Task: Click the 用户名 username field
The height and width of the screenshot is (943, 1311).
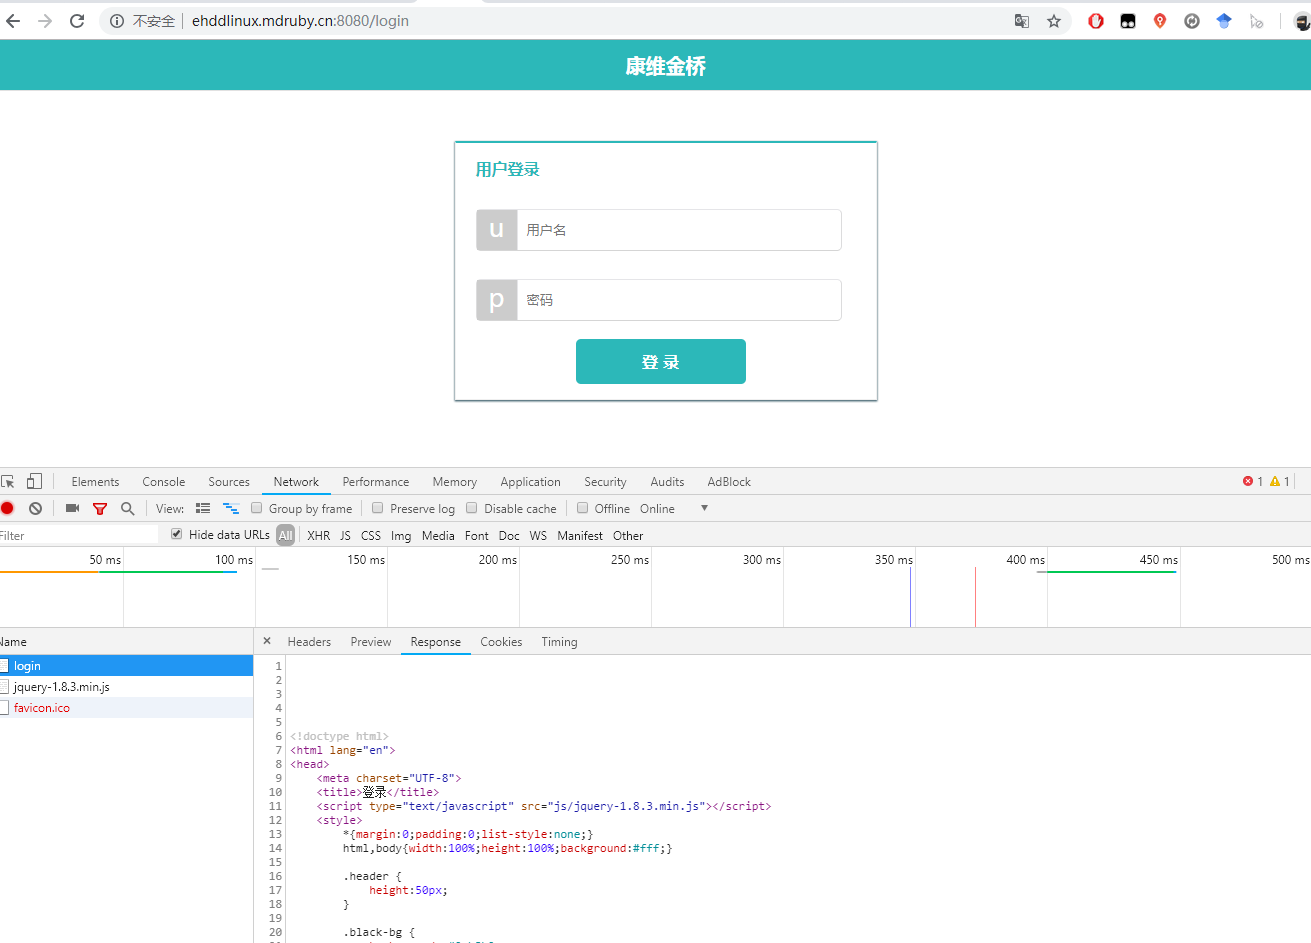Action: click(x=679, y=230)
